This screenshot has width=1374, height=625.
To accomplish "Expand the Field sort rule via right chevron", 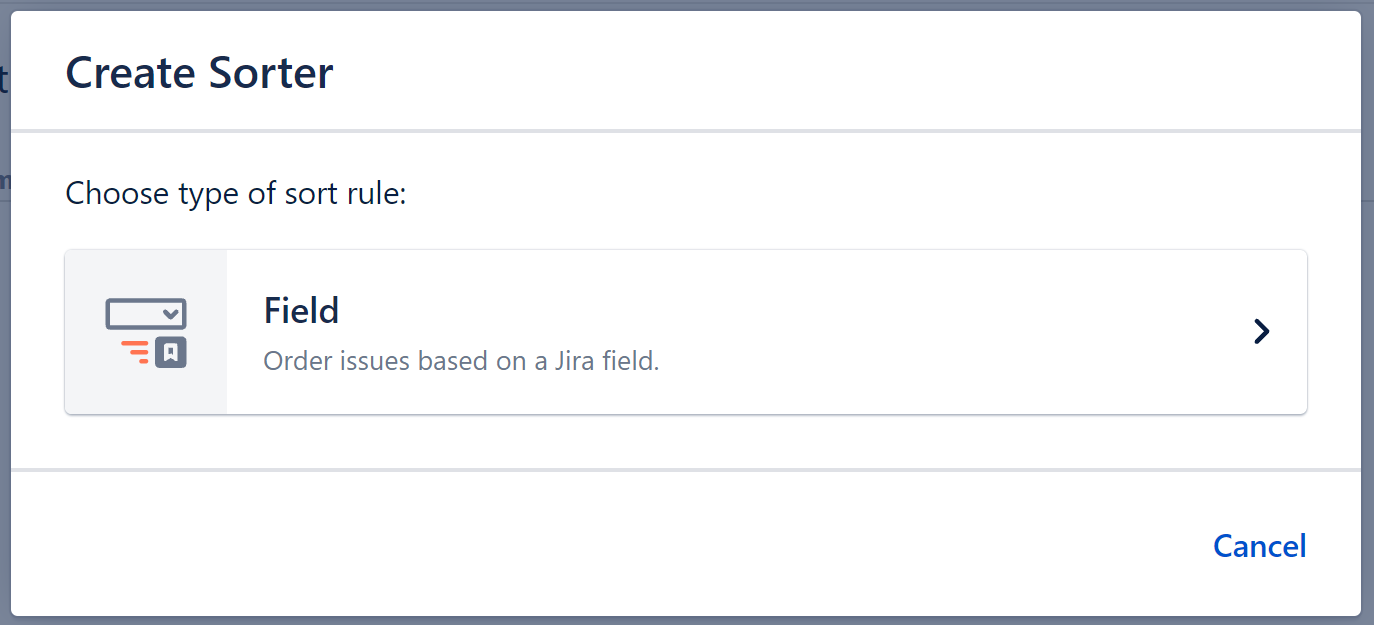I will tap(1261, 331).
